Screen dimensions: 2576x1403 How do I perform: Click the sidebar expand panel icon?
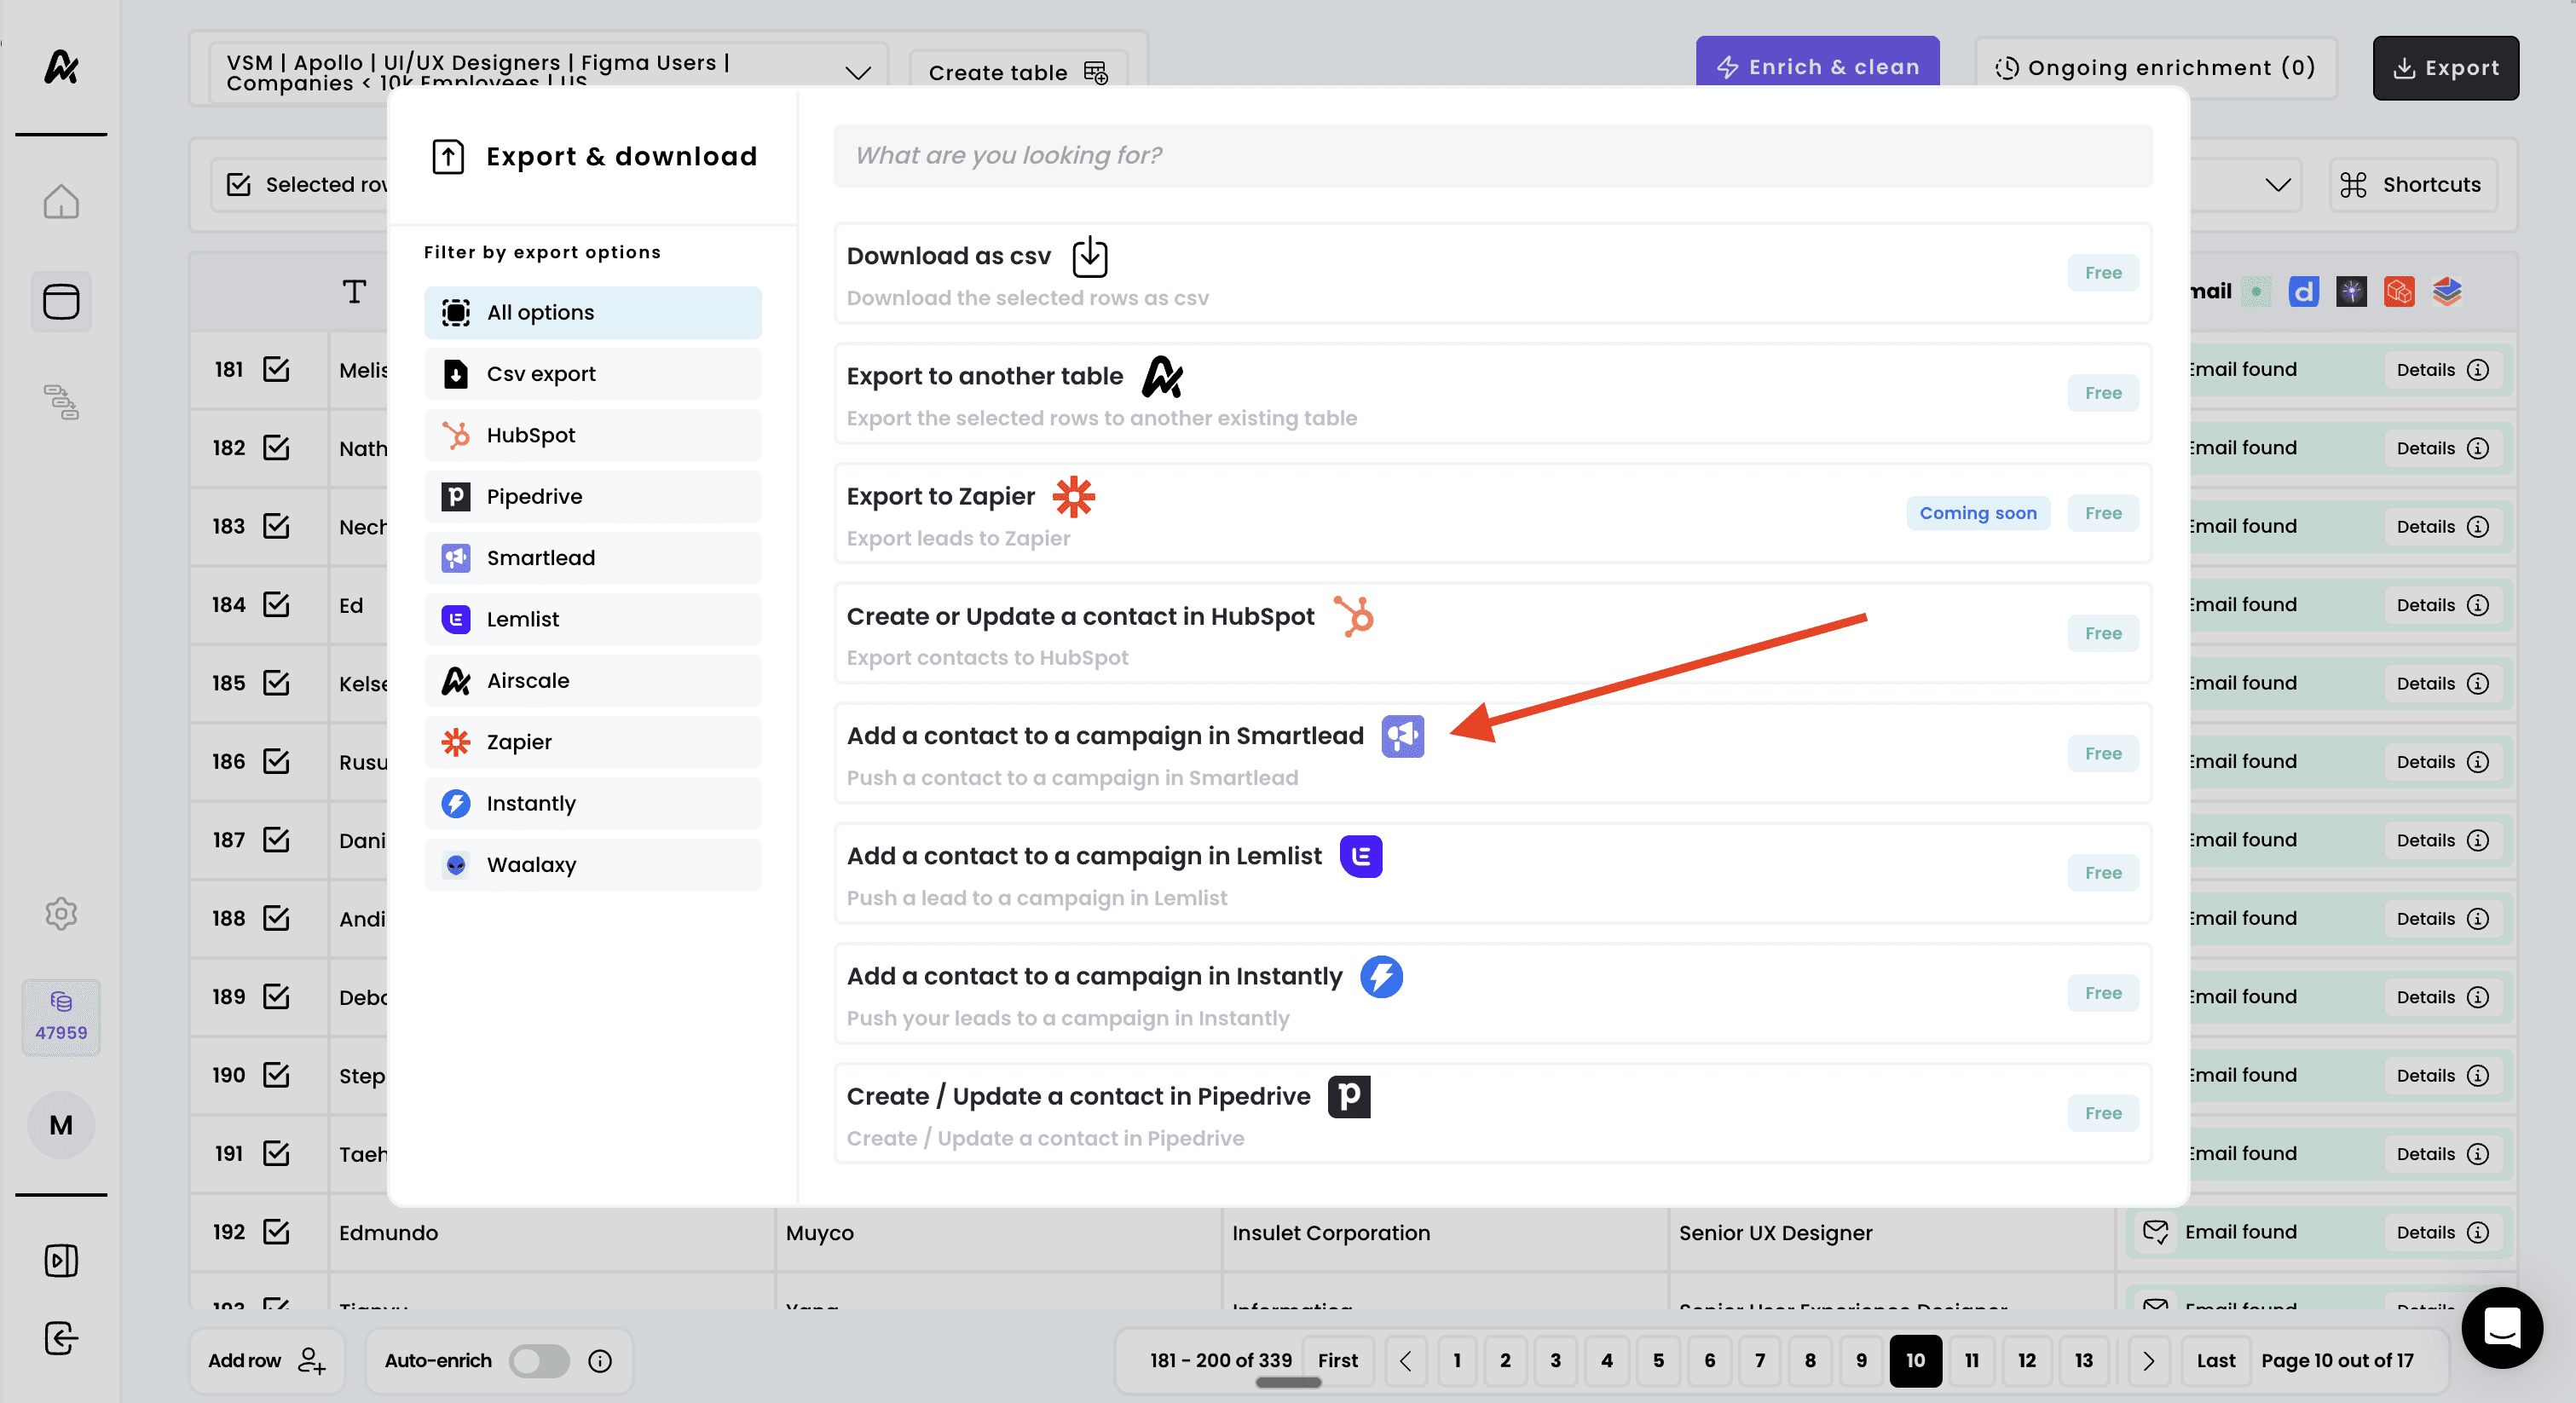(x=61, y=1260)
